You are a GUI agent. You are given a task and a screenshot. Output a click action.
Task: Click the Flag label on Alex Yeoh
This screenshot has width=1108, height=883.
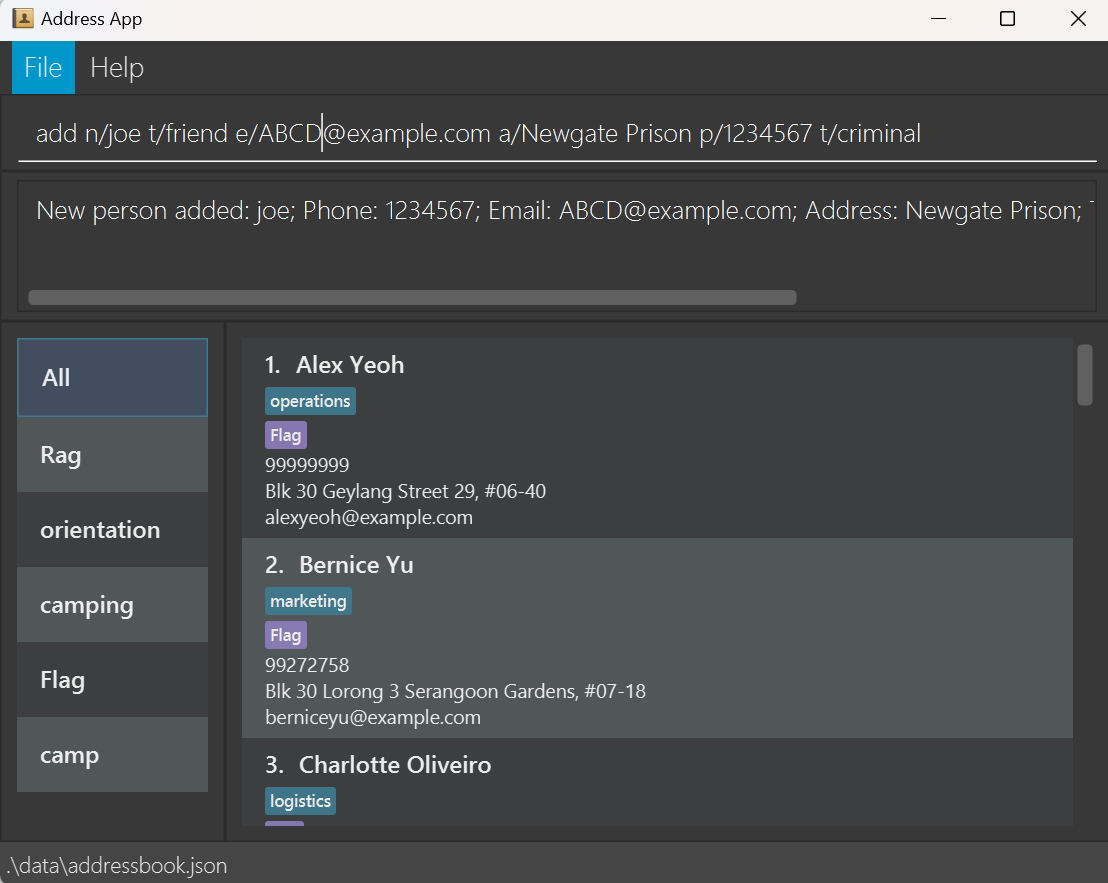pos(285,435)
